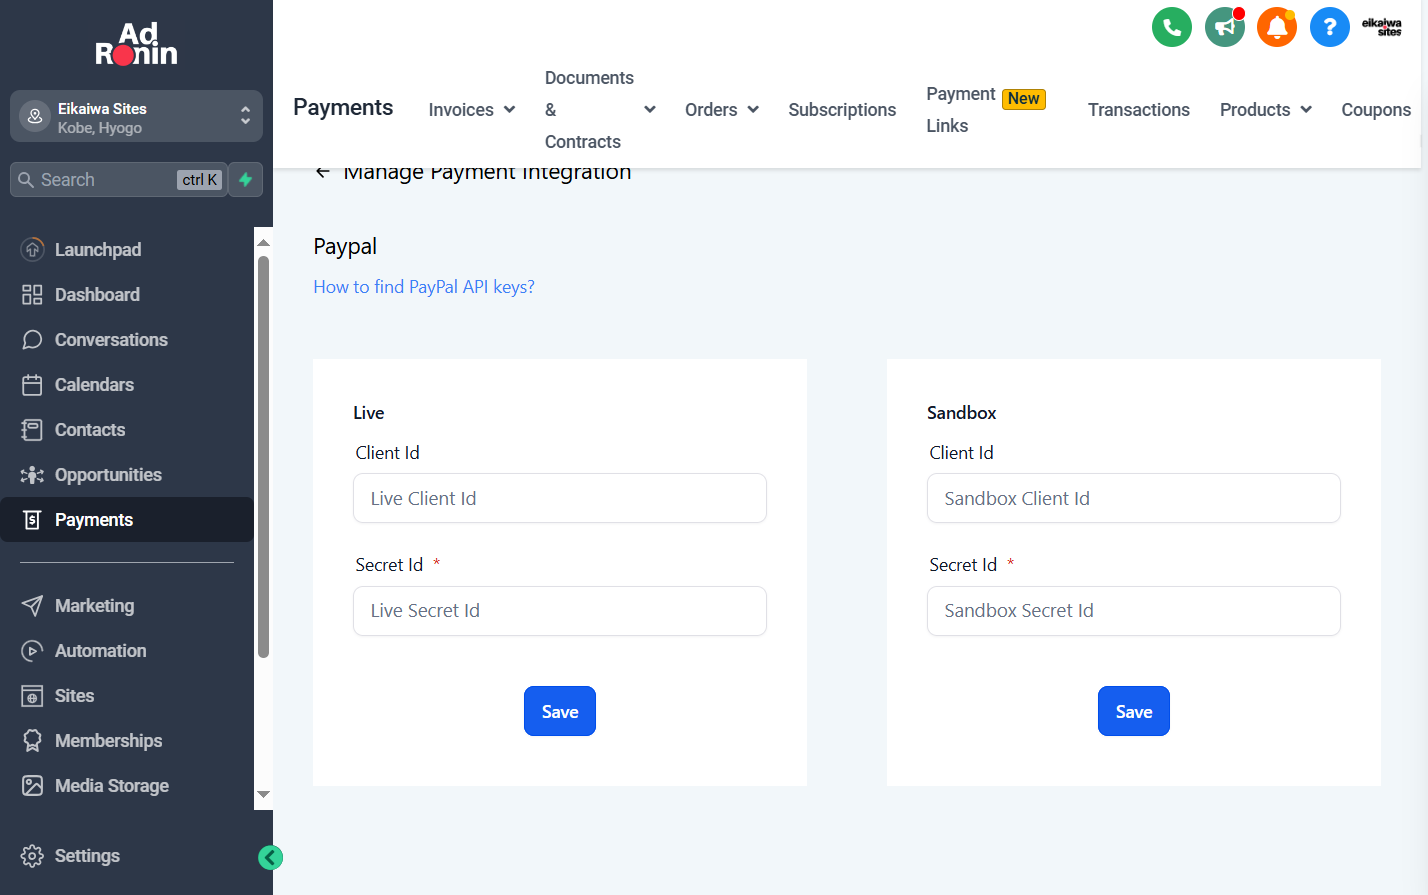Screen dimensions: 1428x895
Task: Expand the Eikaiwa Sites account switcher
Action: (x=136, y=117)
